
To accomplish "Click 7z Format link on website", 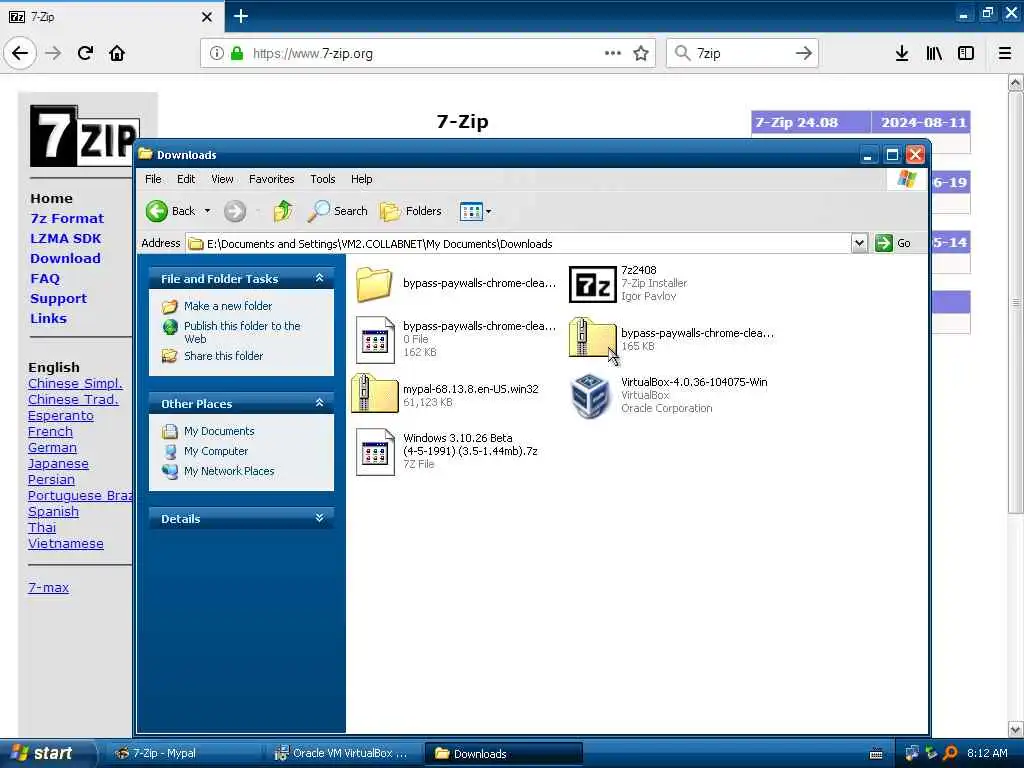I will (67, 218).
